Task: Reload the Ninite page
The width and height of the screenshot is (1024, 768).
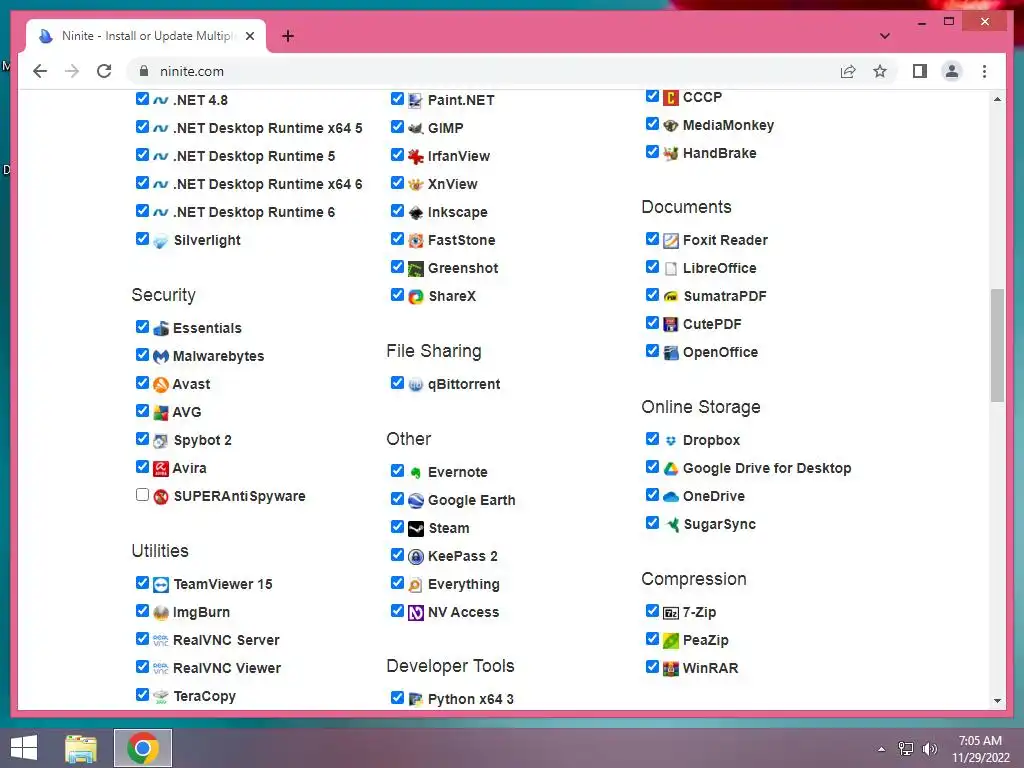Action: pos(104,71)
